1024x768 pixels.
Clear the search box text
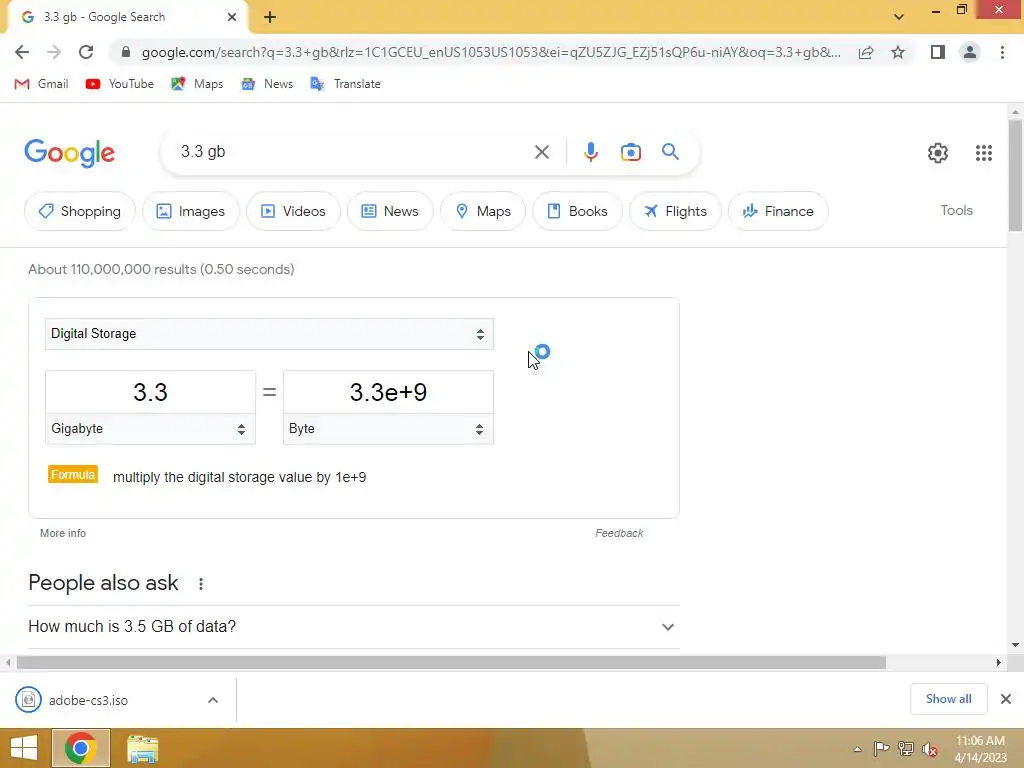click(541, 152)
